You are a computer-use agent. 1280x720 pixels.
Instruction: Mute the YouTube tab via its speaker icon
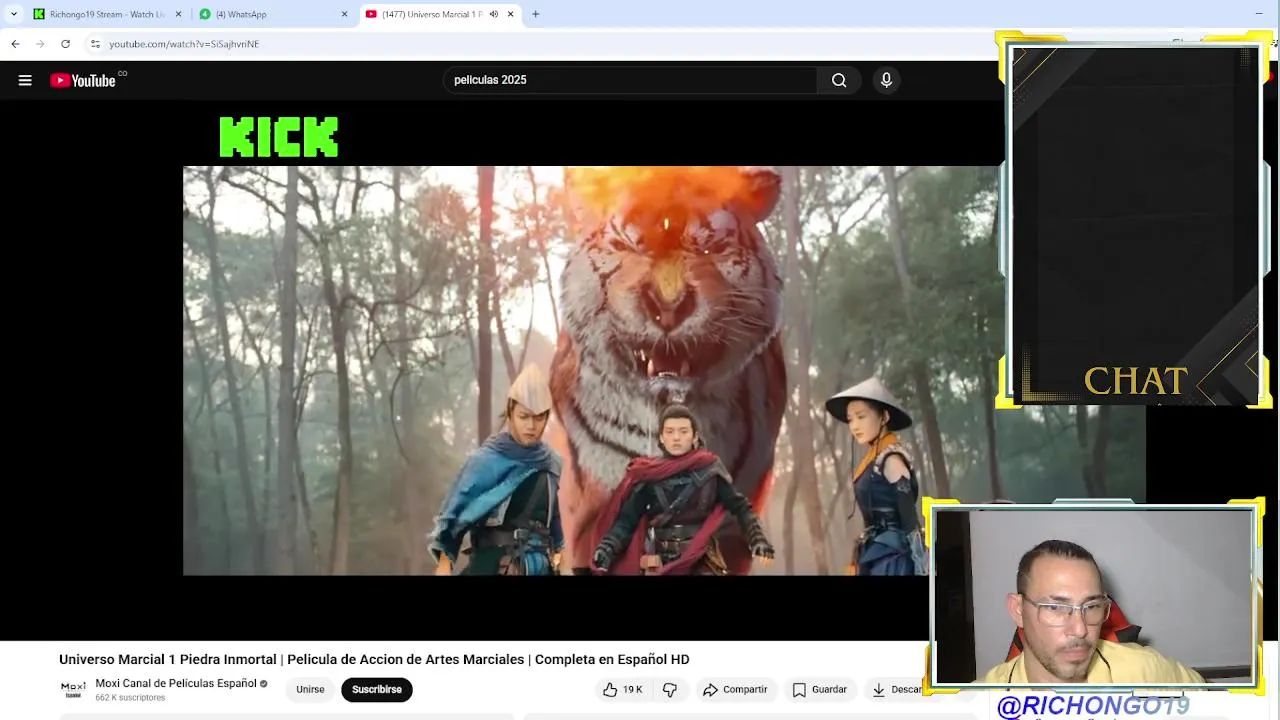493,14
